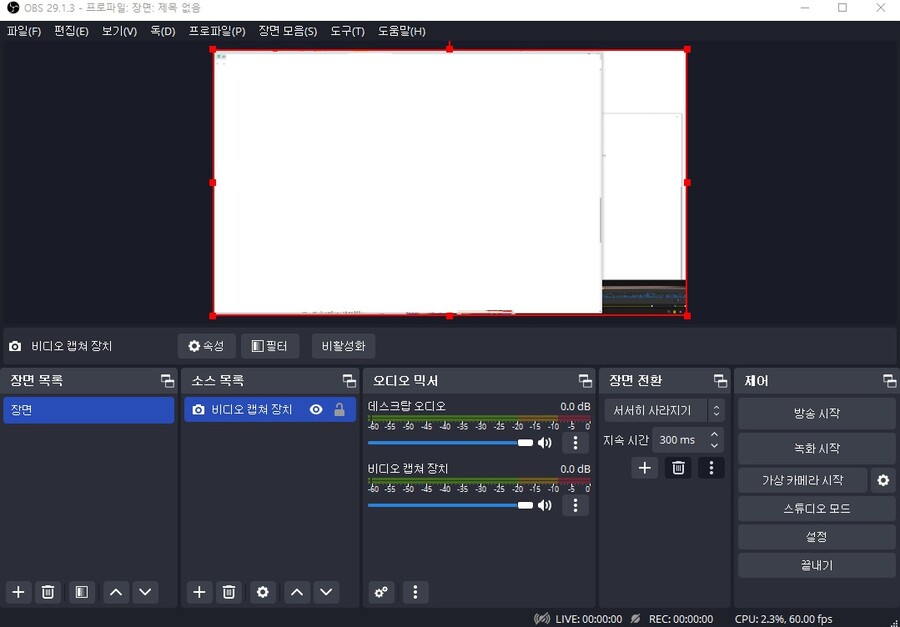Remove scene transition with trash icon
Screen dimensions: 900x627
[x=678, y=468]
